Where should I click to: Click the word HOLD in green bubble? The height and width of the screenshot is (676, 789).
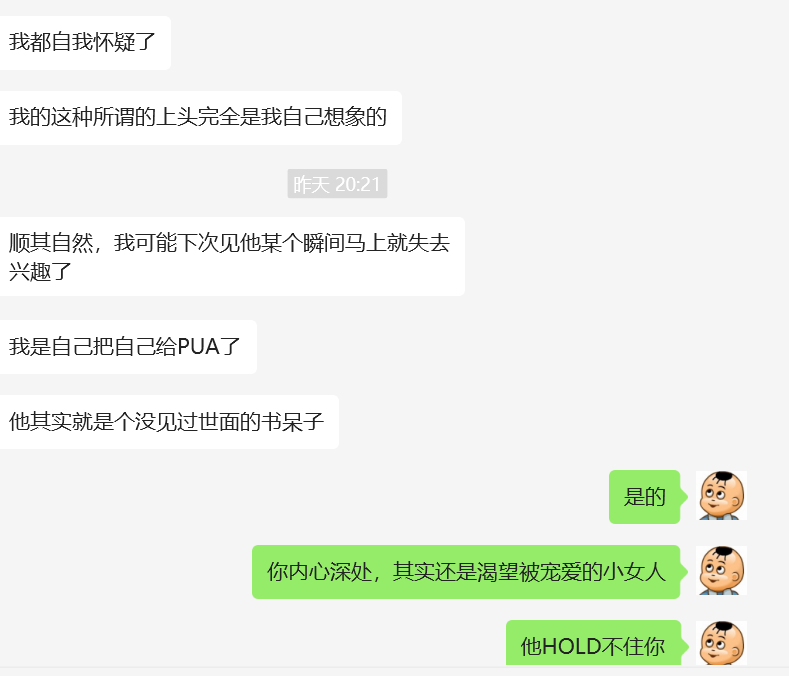click(x=571, y=647)
